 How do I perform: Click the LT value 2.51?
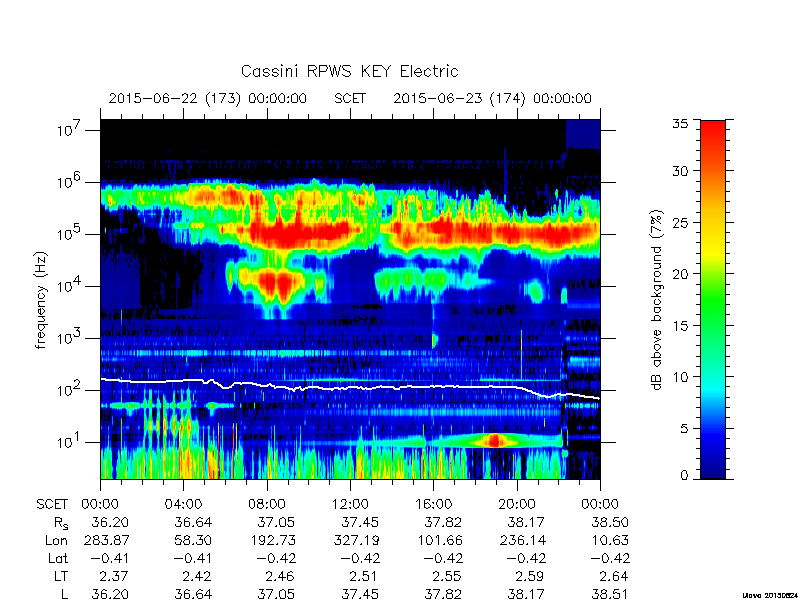[x=361, y=576]
